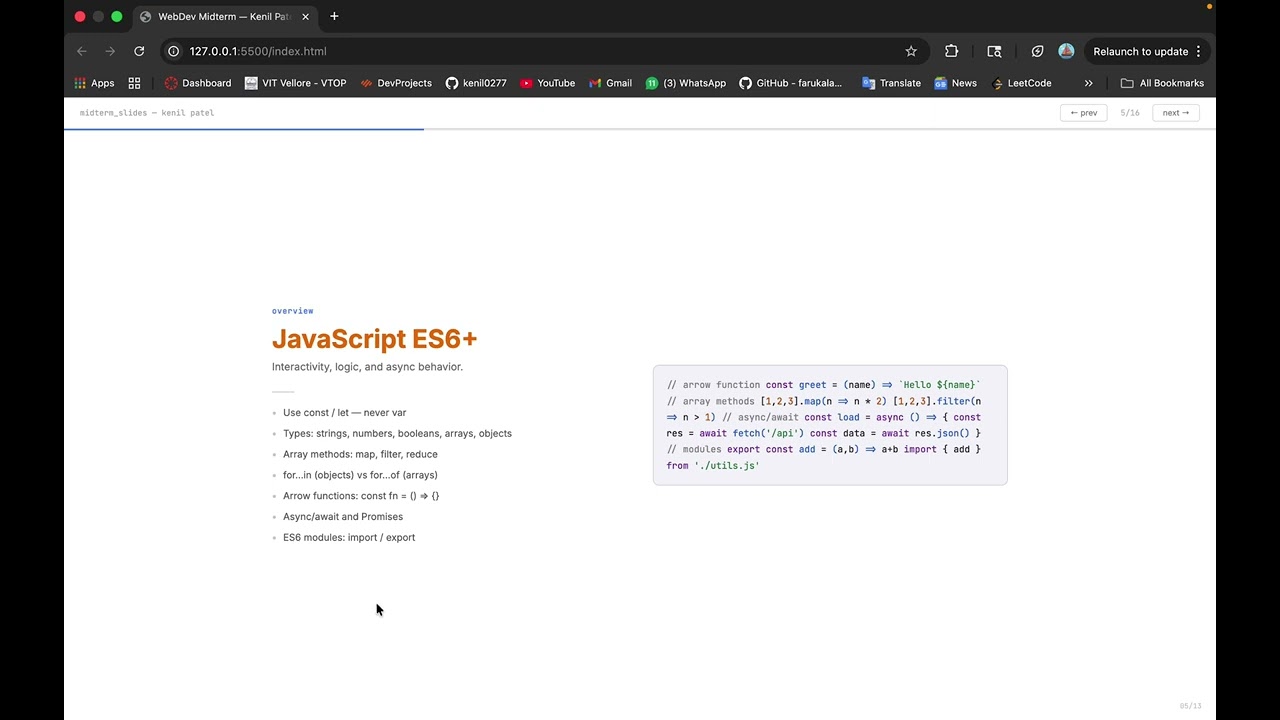The image size is (1280, 720).
Task: Go to previous slide with prev button
Action: click(1083, 113)
